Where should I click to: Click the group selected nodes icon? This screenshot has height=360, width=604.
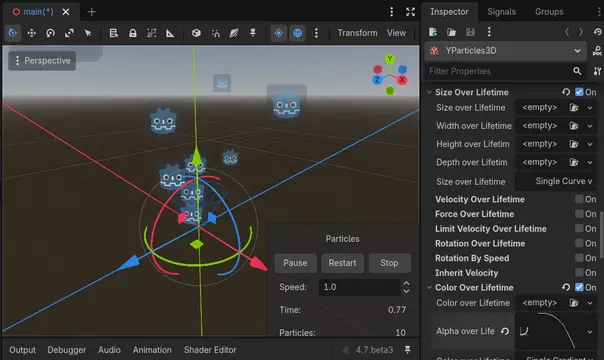(151, 33)
